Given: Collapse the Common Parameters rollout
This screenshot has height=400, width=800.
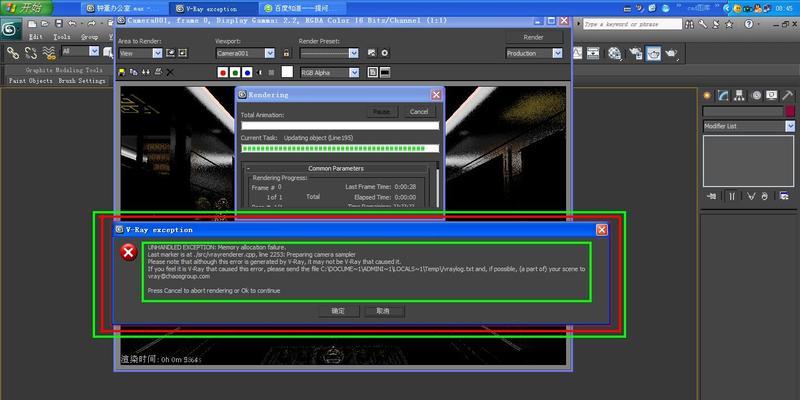Looking at the screenshot, I should pyautogui.click(x=336, y=168).
